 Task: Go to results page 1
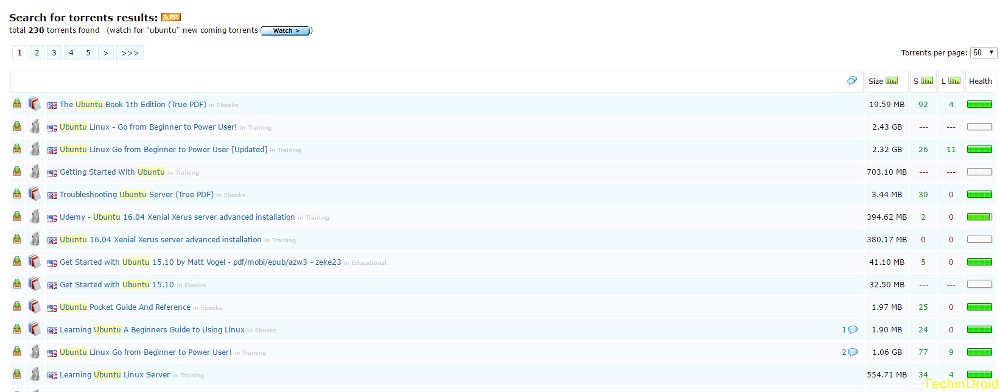[x=19, y=53]
